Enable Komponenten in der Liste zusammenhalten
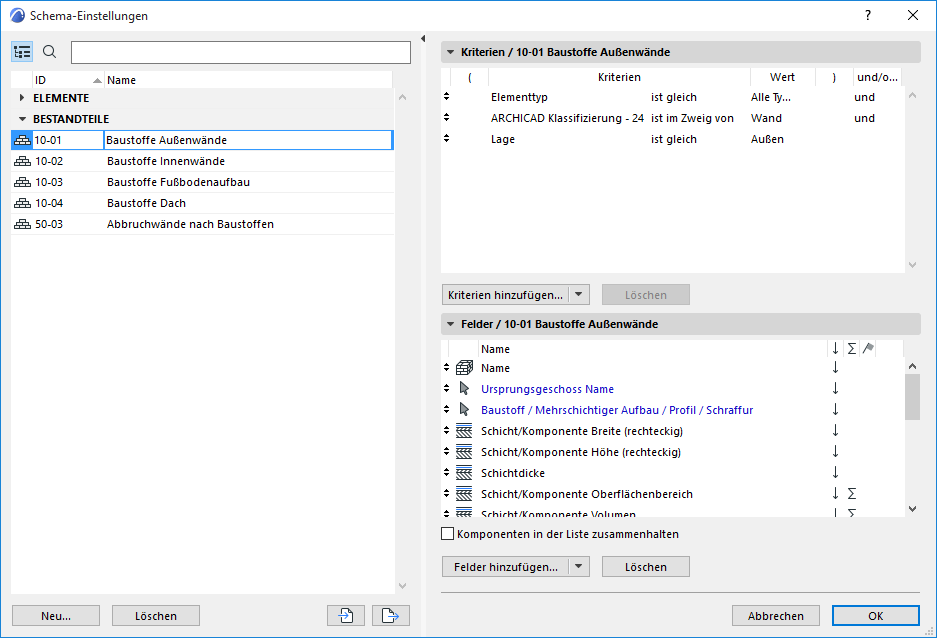This screenshot has width=937, height=638. tap(448, 534)
